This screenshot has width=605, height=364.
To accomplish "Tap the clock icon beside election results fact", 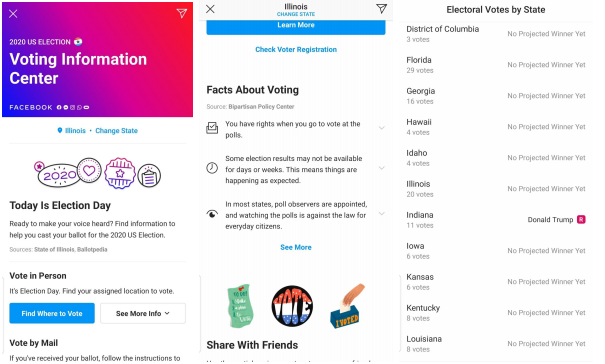I will 212,168.
